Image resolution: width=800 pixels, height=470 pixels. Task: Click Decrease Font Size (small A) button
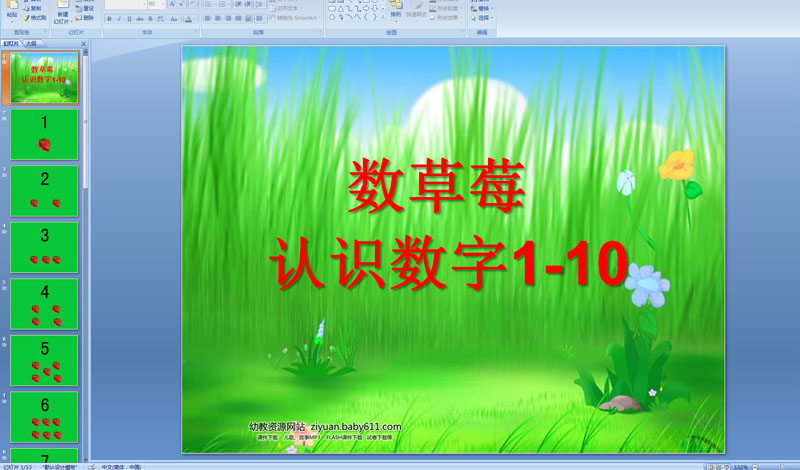coord(181,4)
